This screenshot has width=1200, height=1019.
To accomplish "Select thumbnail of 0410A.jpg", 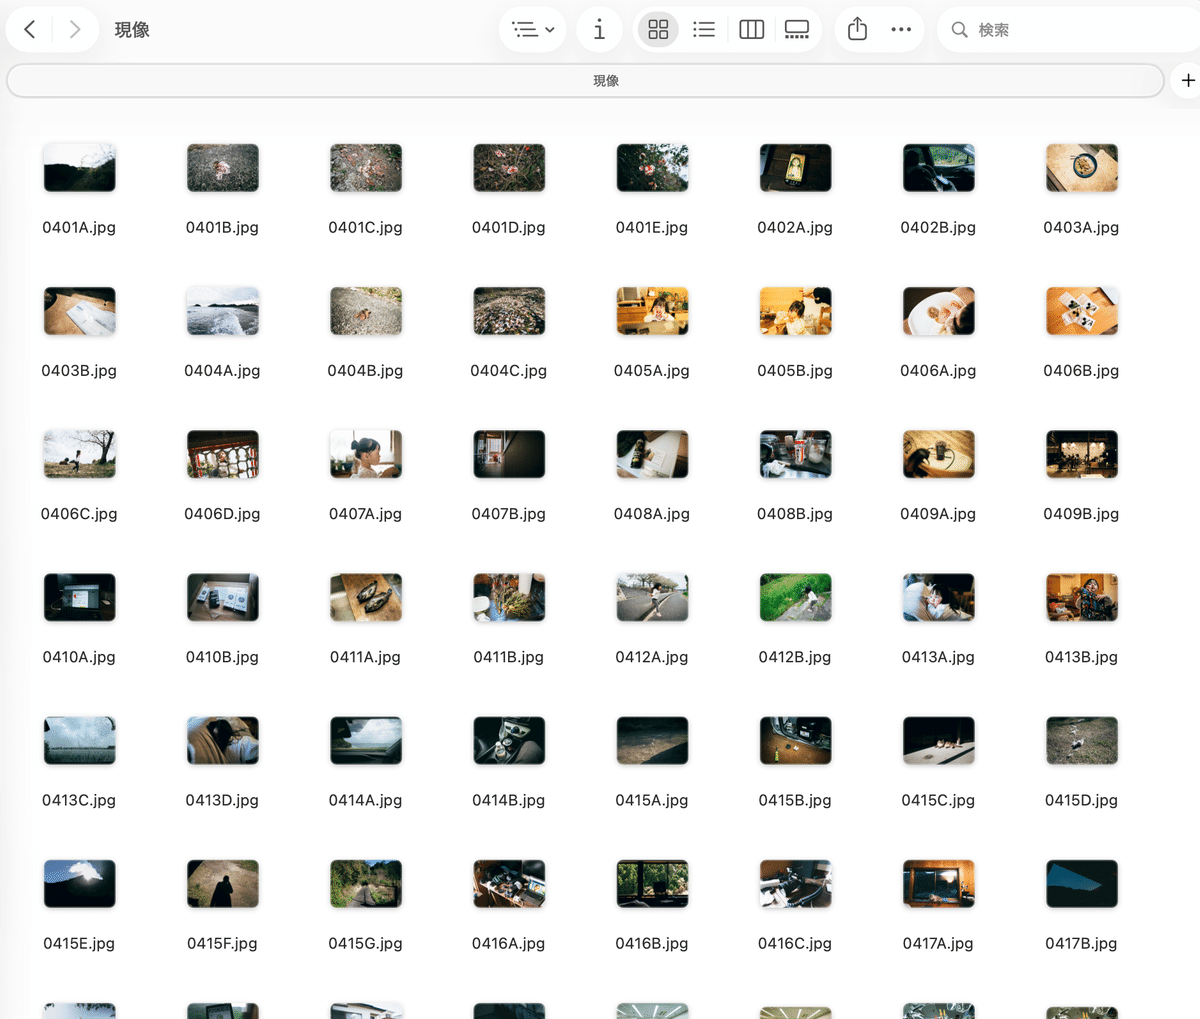I will (x=79, y=597).
